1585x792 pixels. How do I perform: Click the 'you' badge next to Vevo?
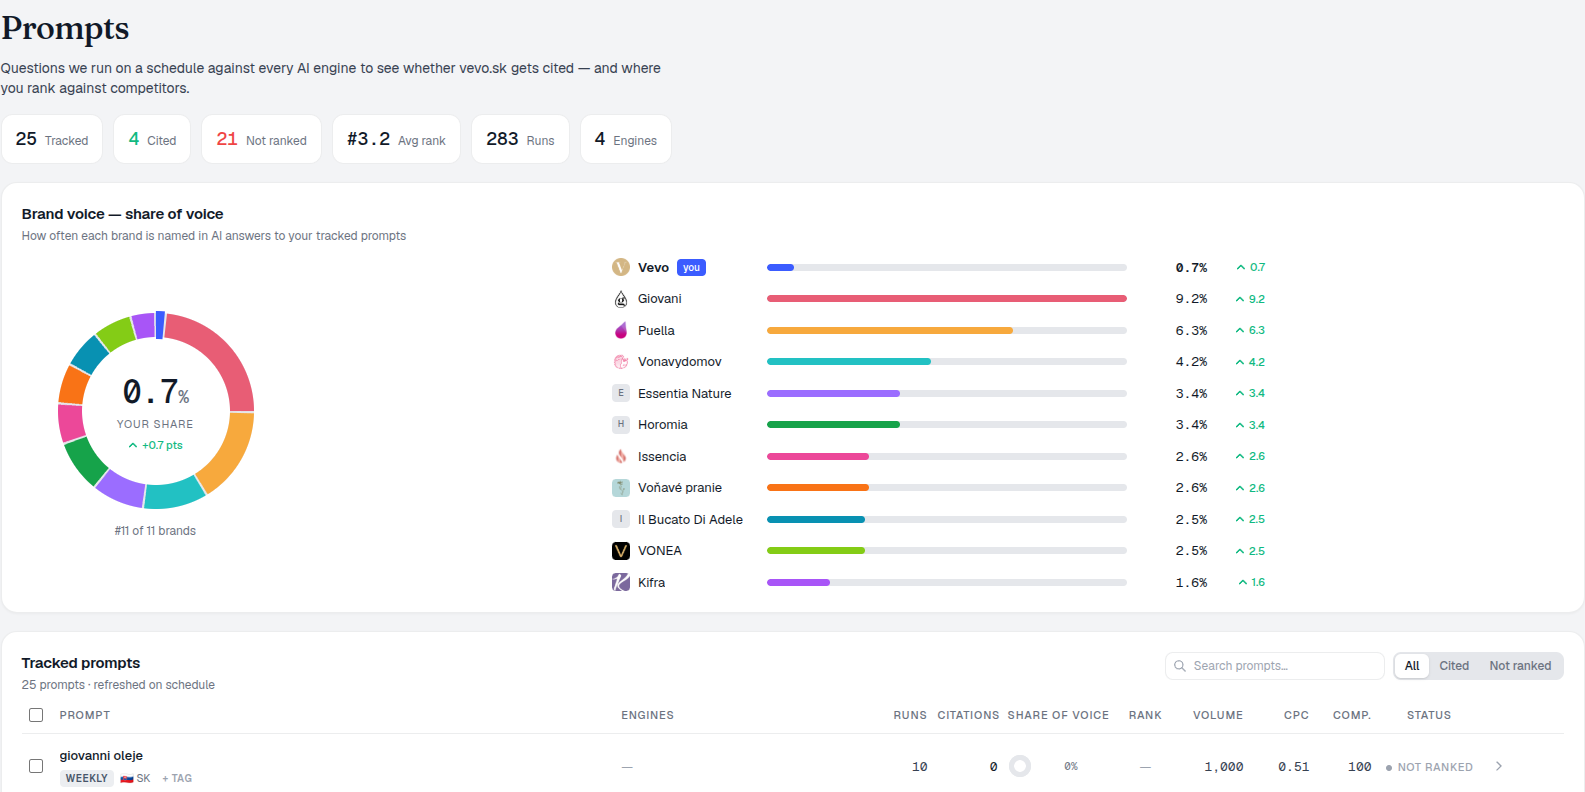coord(691,268)
